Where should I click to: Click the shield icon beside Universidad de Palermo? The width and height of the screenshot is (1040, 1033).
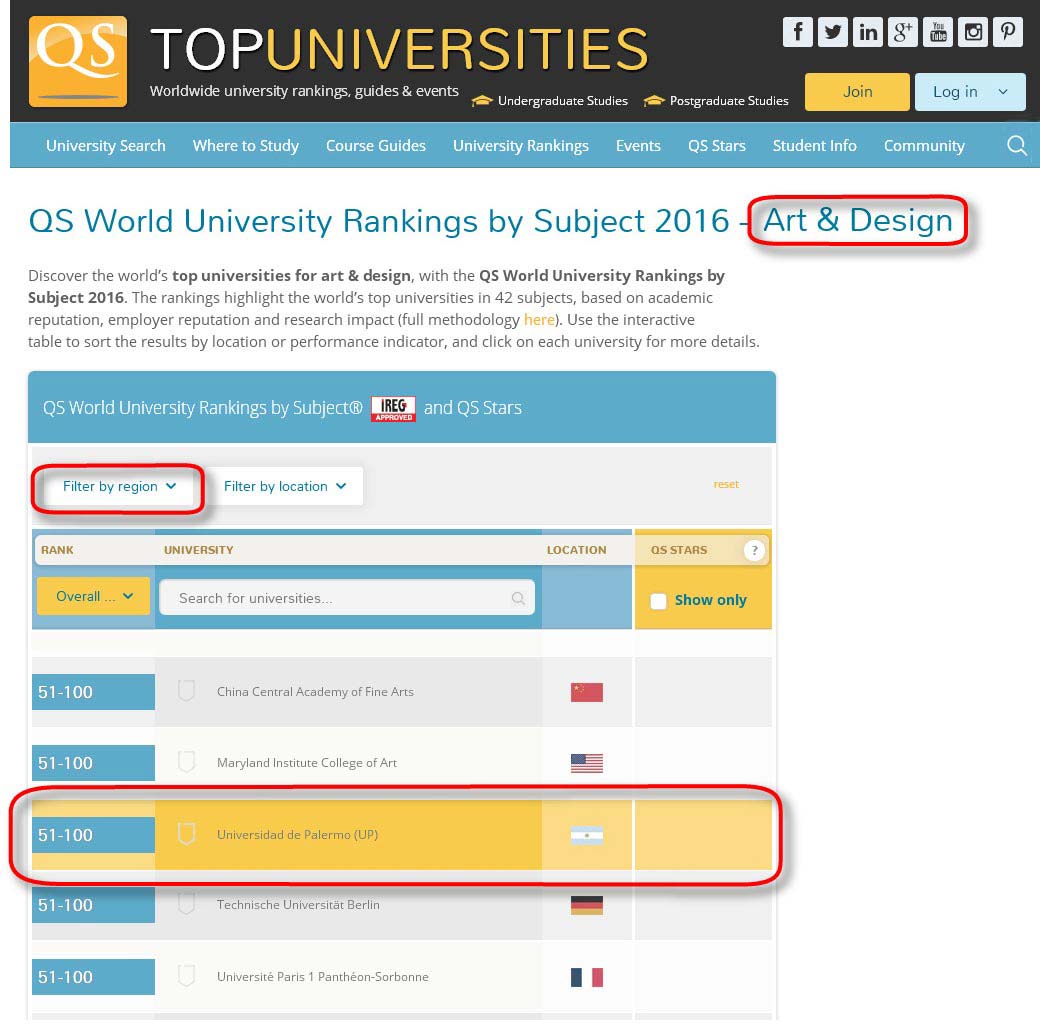tap(186, 834)
